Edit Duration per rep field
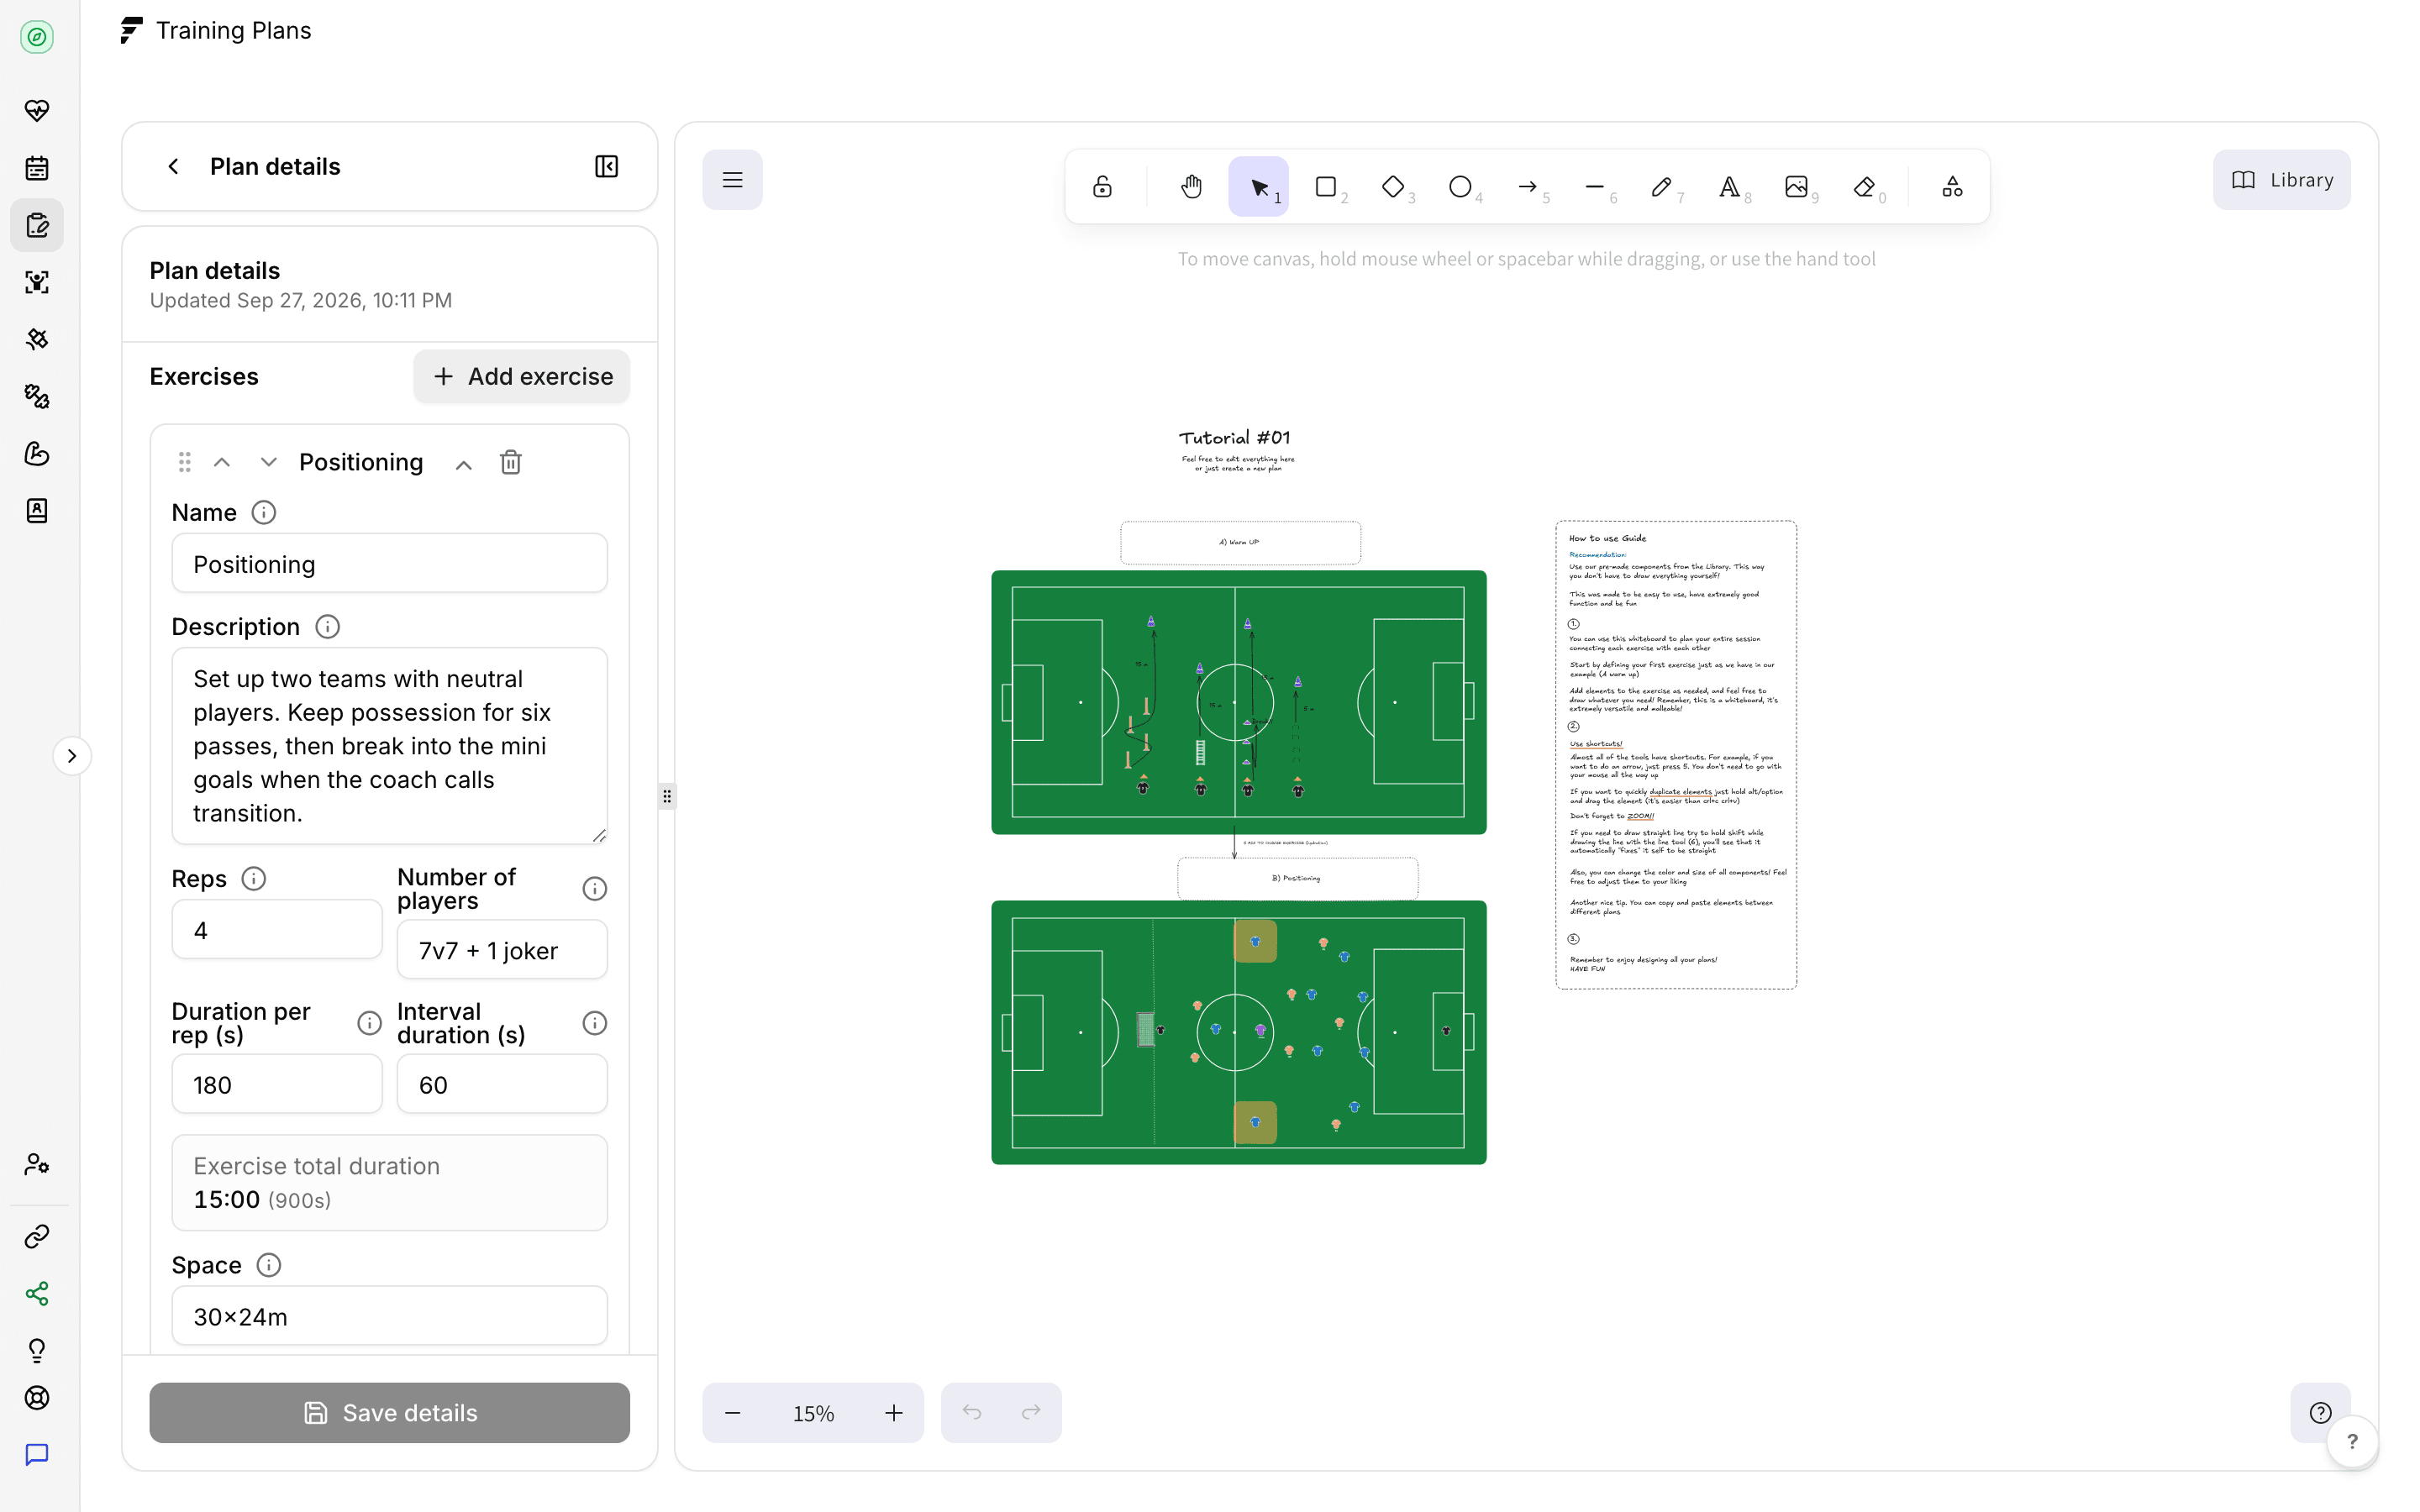Screen dimensions: 2420x1512 point(277,1085)
